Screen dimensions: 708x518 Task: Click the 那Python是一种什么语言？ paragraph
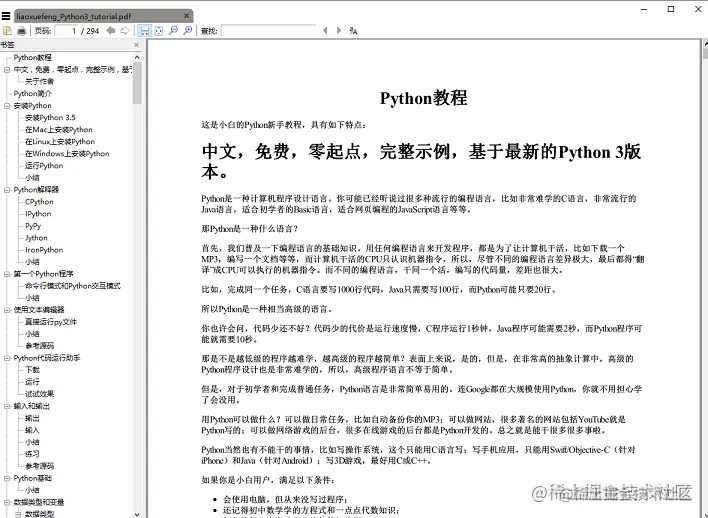250,229
